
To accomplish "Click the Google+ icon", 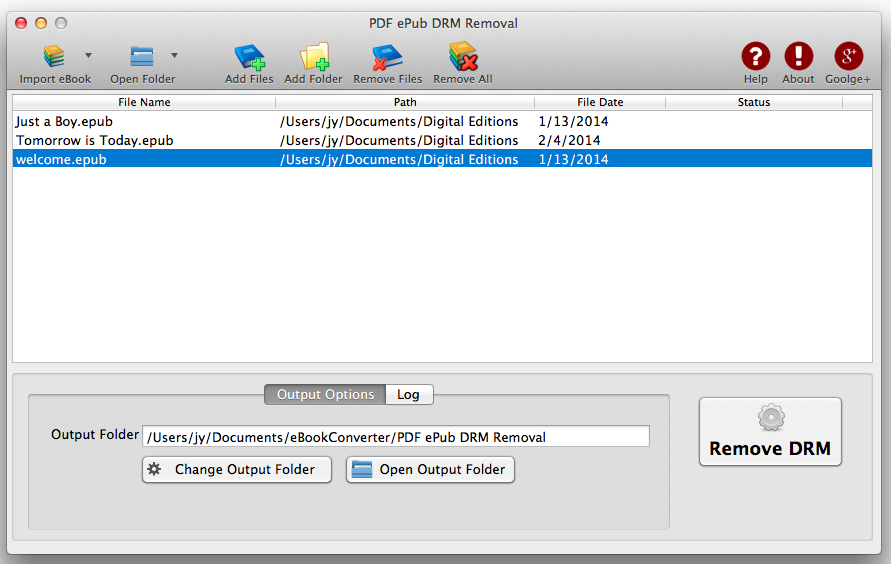I will (x=848, y=56).
